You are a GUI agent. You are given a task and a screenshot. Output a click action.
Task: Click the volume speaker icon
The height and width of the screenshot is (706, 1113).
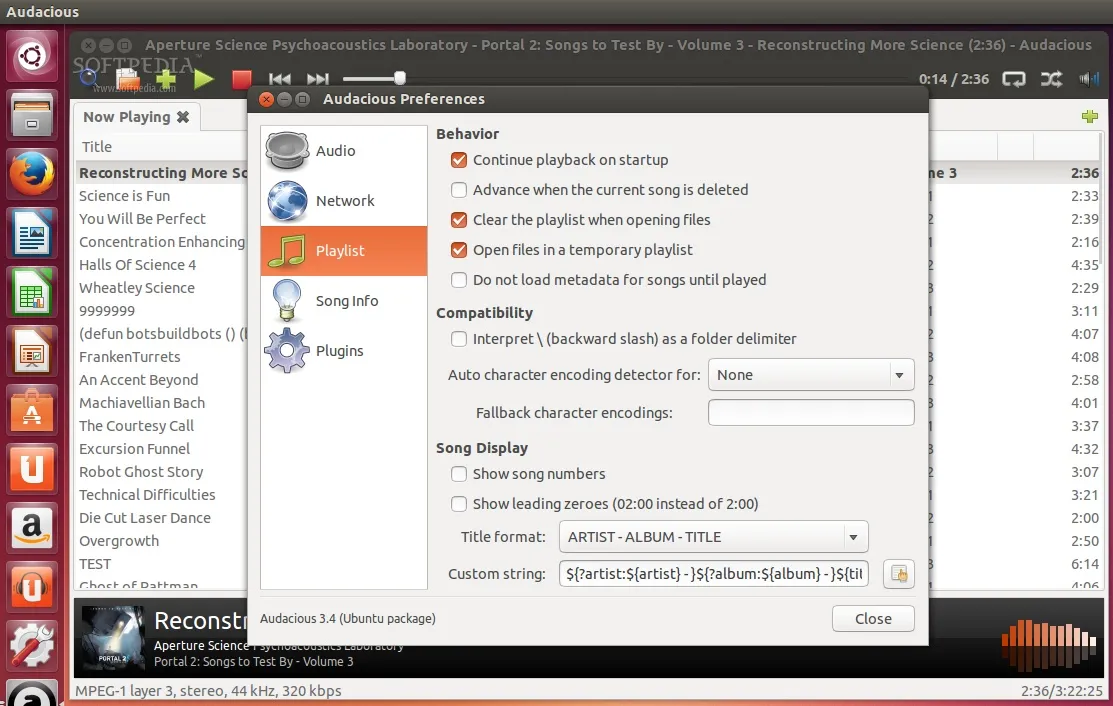(1088, 79)
